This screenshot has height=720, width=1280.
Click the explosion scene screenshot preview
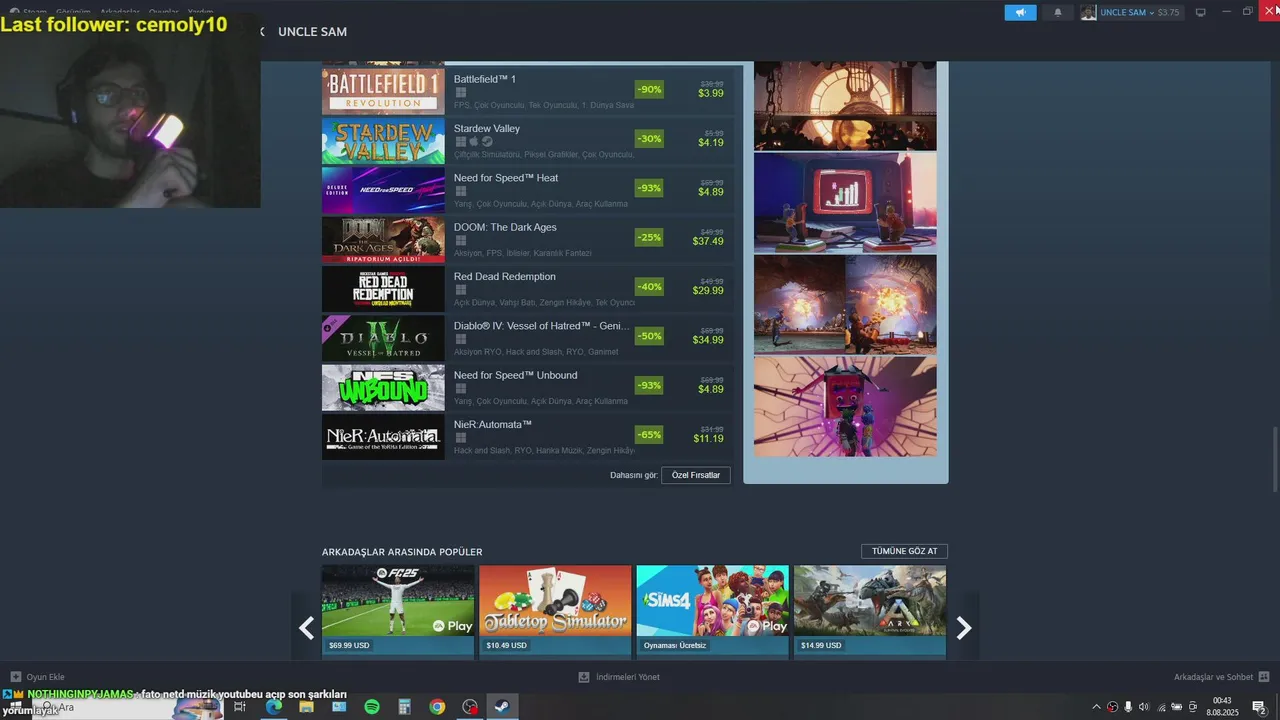point(845,304)
